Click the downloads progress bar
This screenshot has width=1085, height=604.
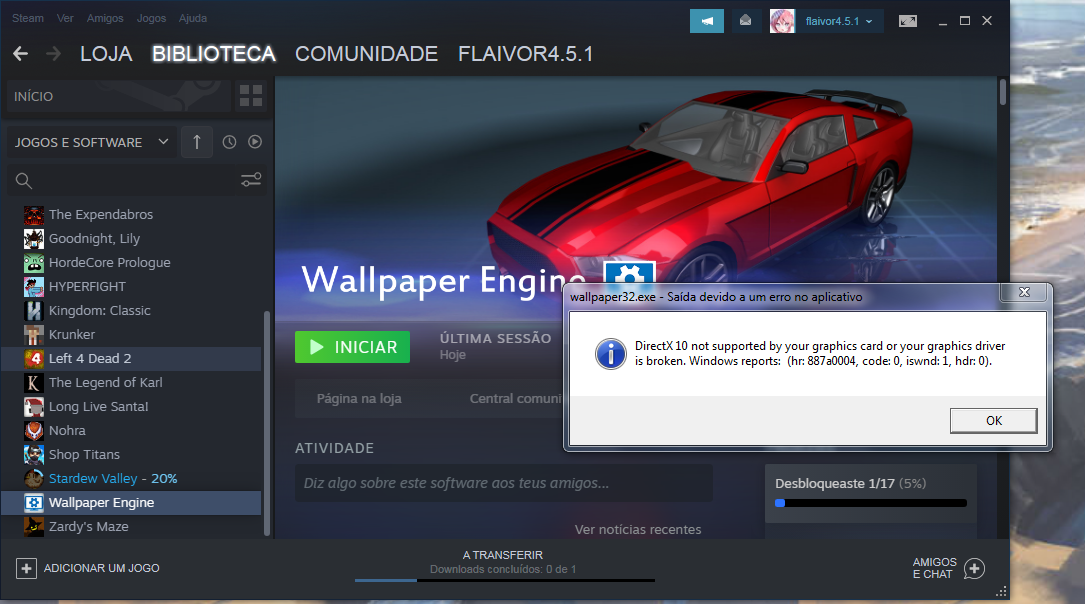pyautogui.click(x=504, y=580)
